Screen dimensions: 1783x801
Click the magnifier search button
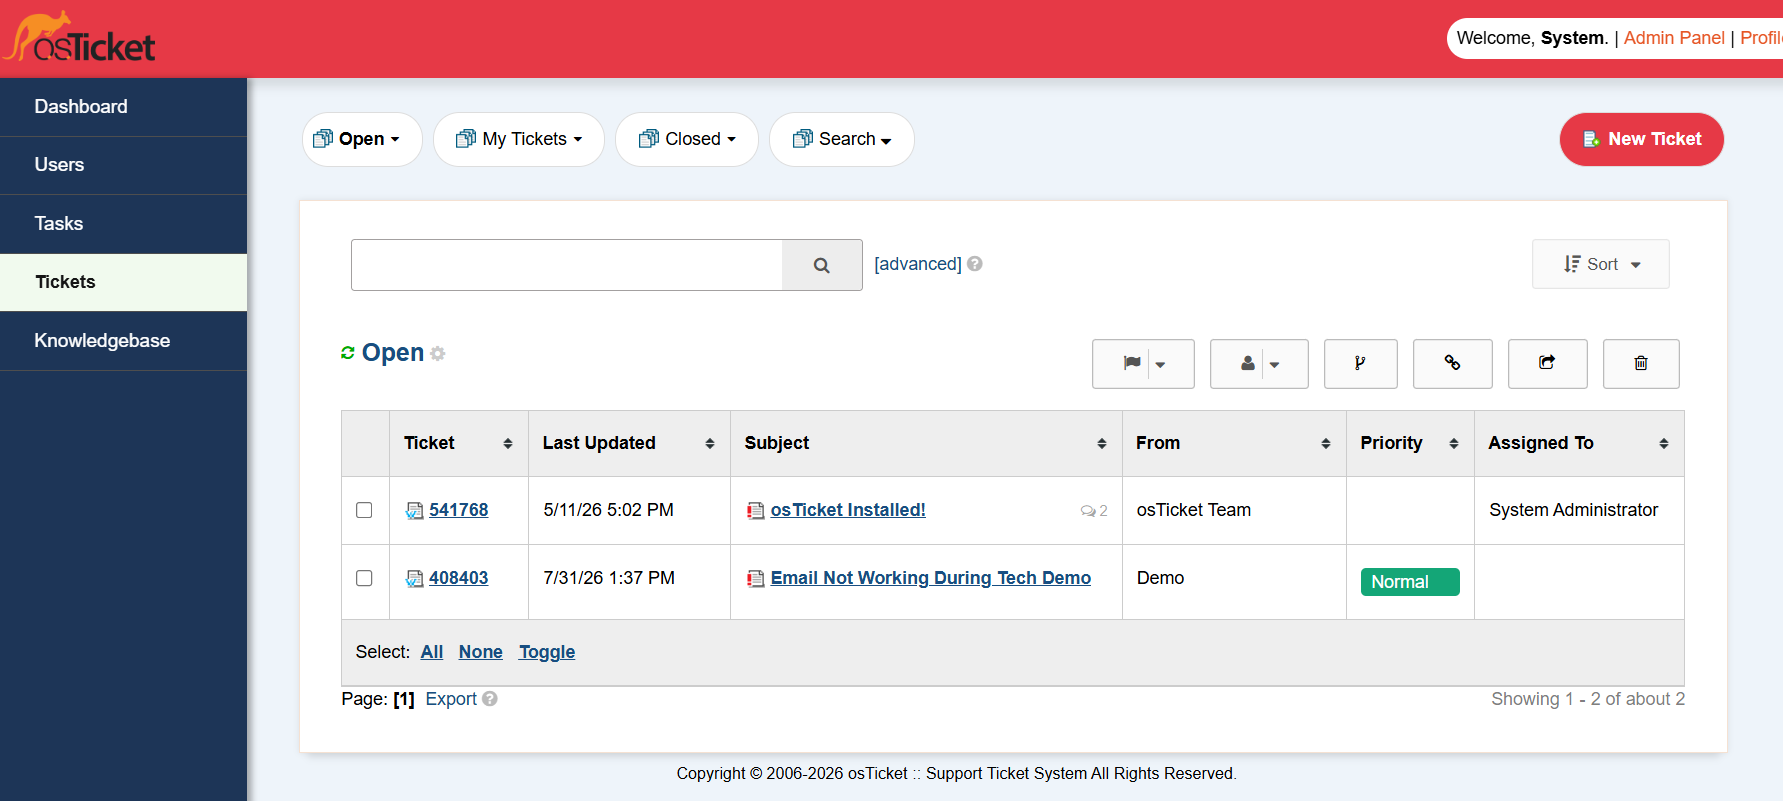pyautogui.click(x=822, y=265)
